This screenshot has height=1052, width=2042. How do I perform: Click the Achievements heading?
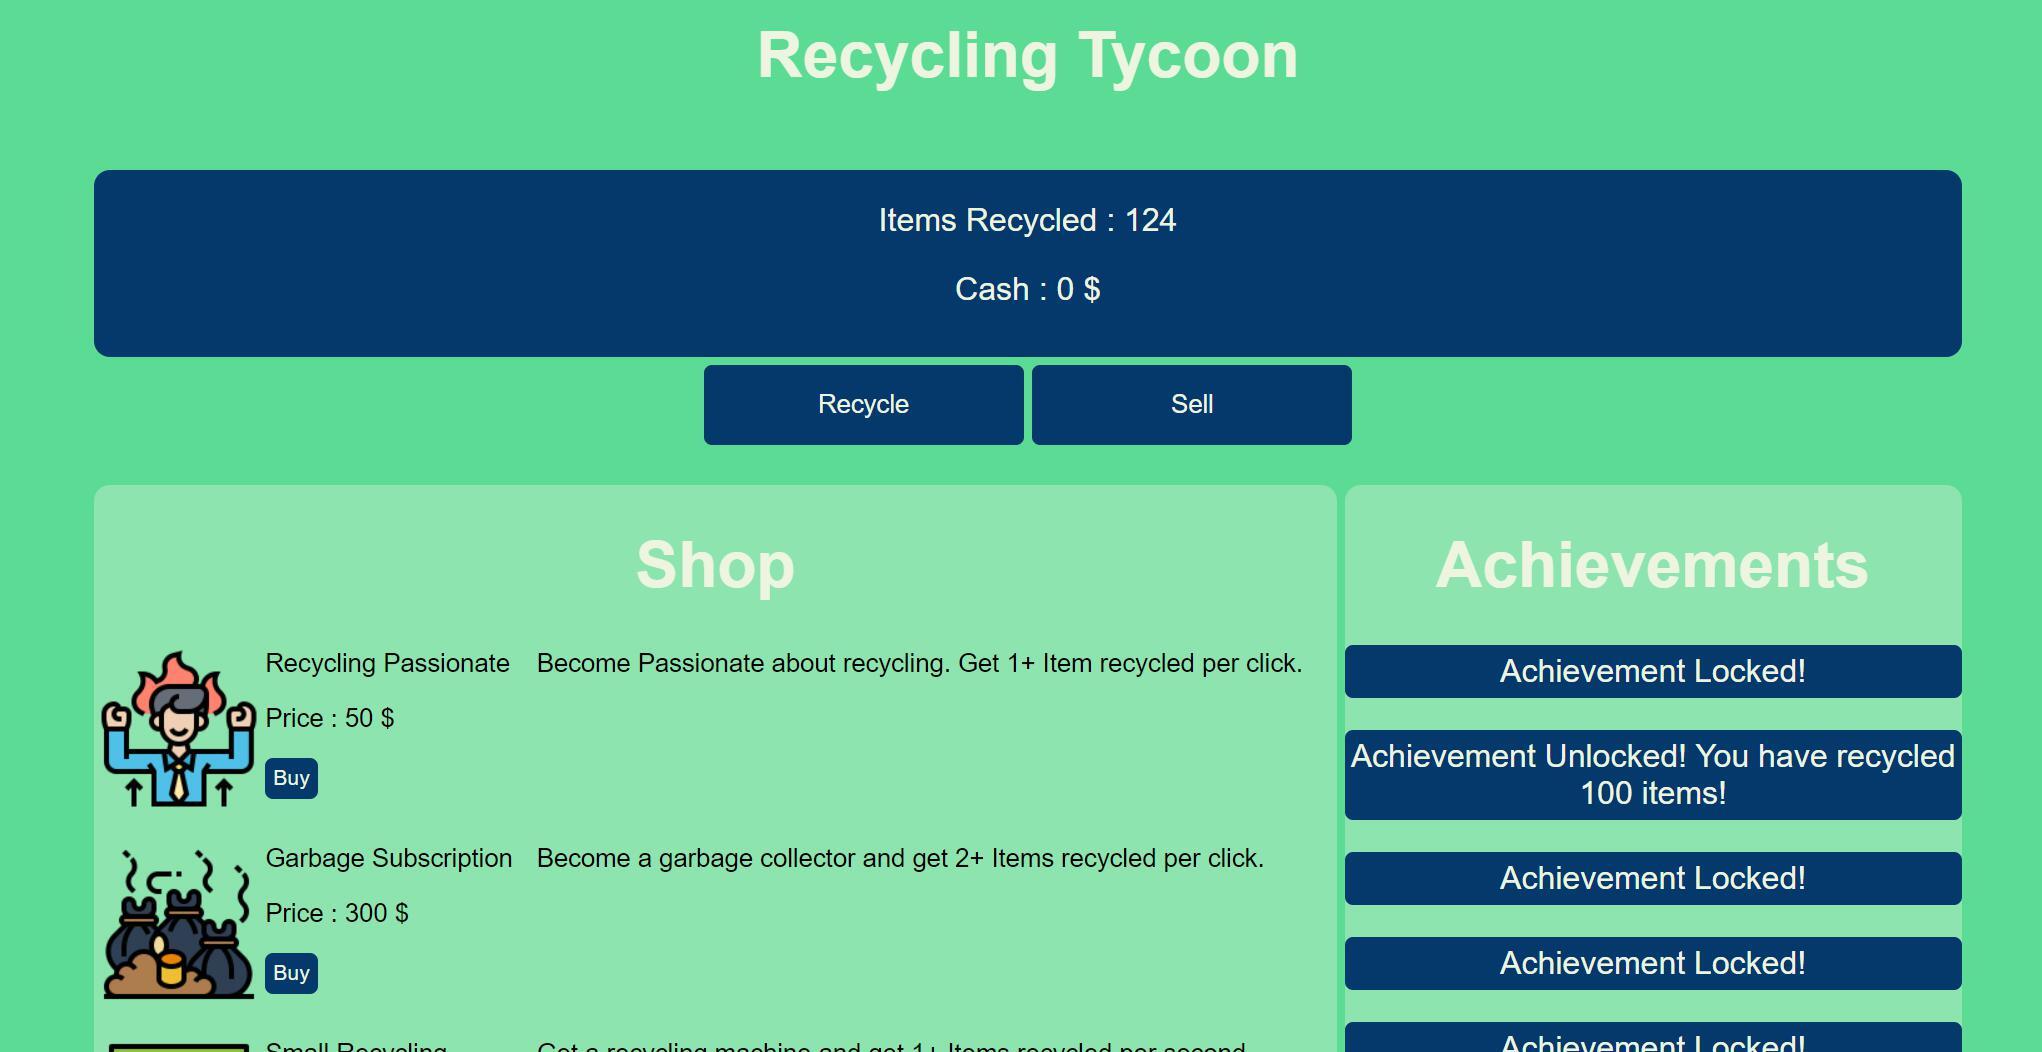[1652, 566]
